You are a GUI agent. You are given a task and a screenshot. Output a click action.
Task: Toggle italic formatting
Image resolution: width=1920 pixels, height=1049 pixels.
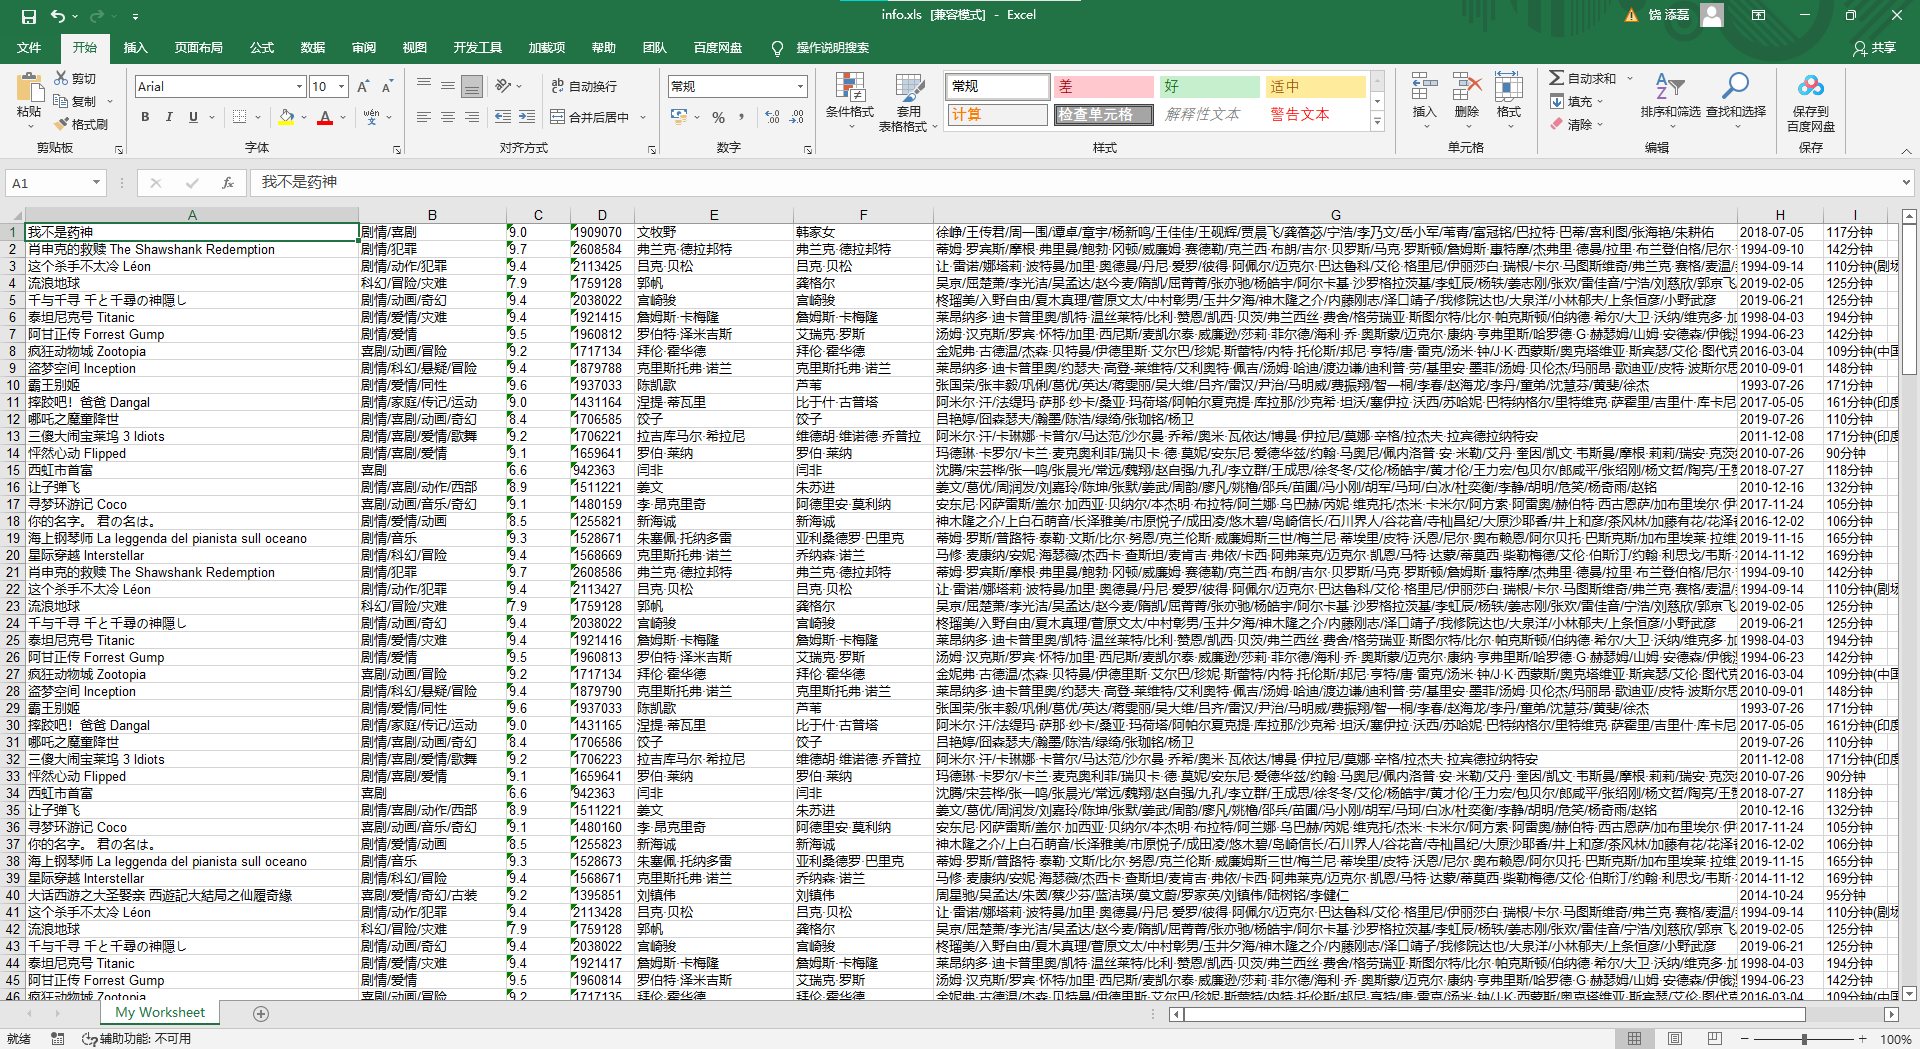click(x=169, y=117)
